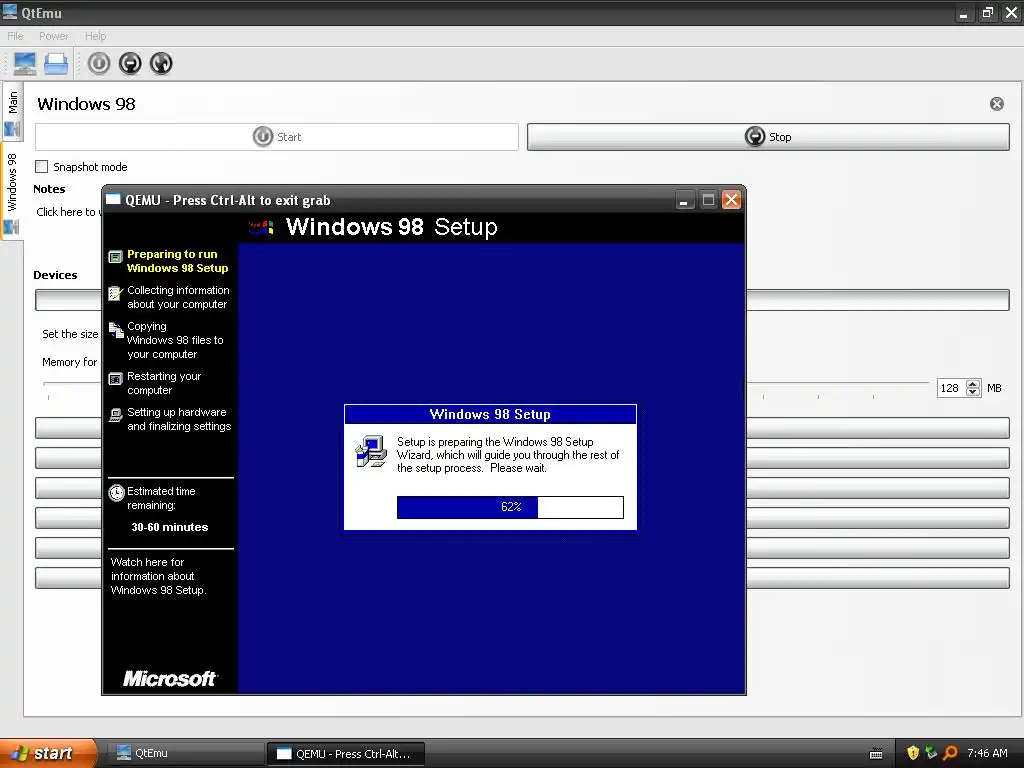The height and width of the screenshot is (768, 1024).
Task: Click the QtEmu title bar application icon
Action: 10,12
